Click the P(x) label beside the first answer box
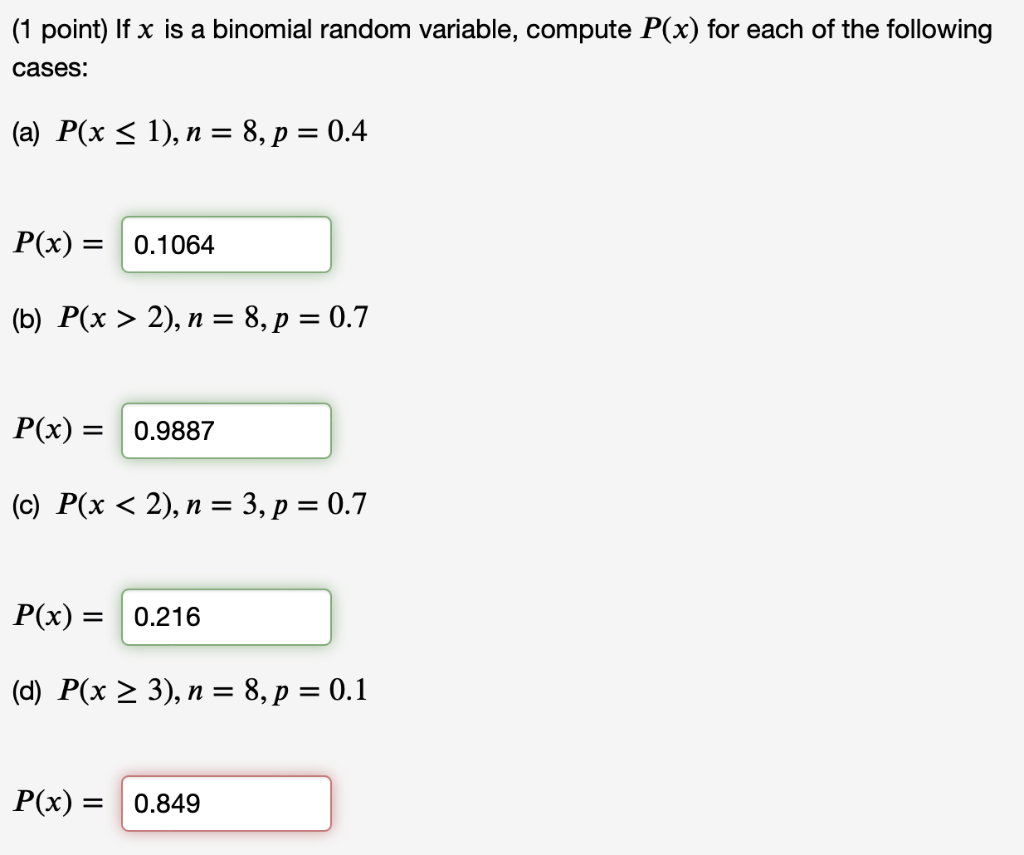 click(57, 244)
